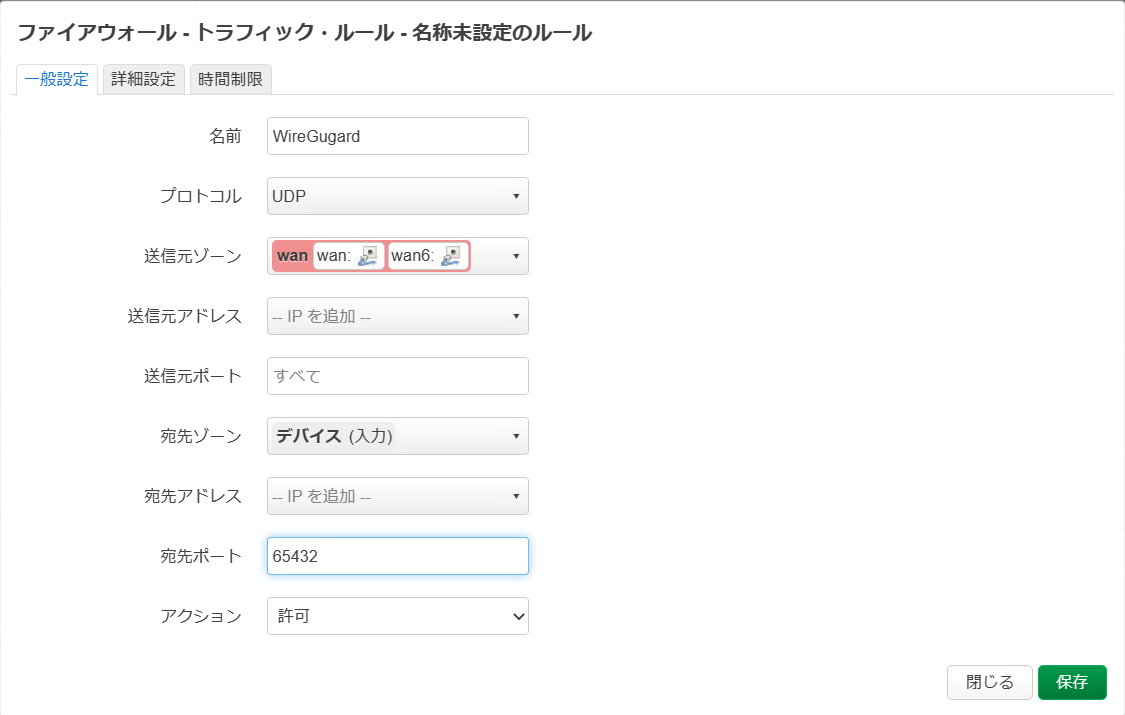Switch to the 一般設定 tab
Screen dimensions: 1125x715
[x=57, y=79]
